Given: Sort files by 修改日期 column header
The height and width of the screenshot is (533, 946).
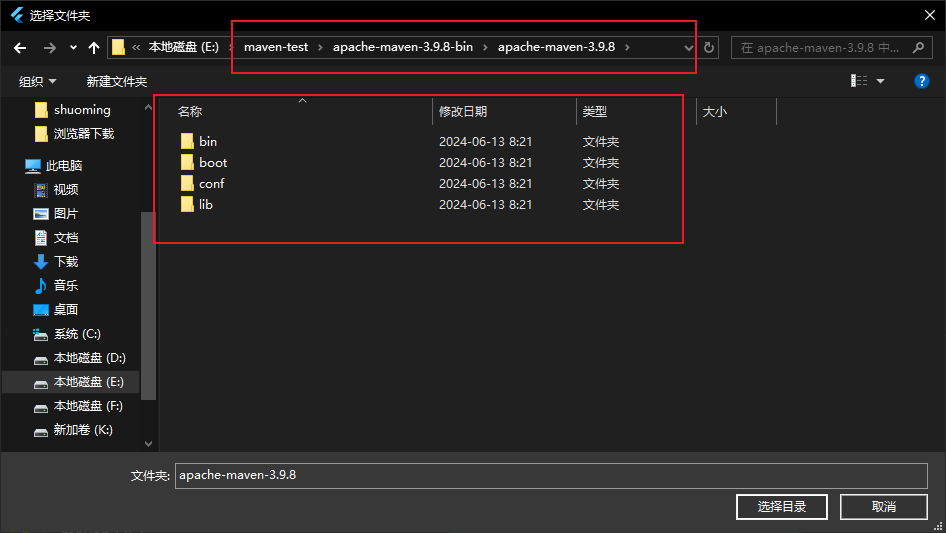Looking at the screenshot, I should pos(463,112).
